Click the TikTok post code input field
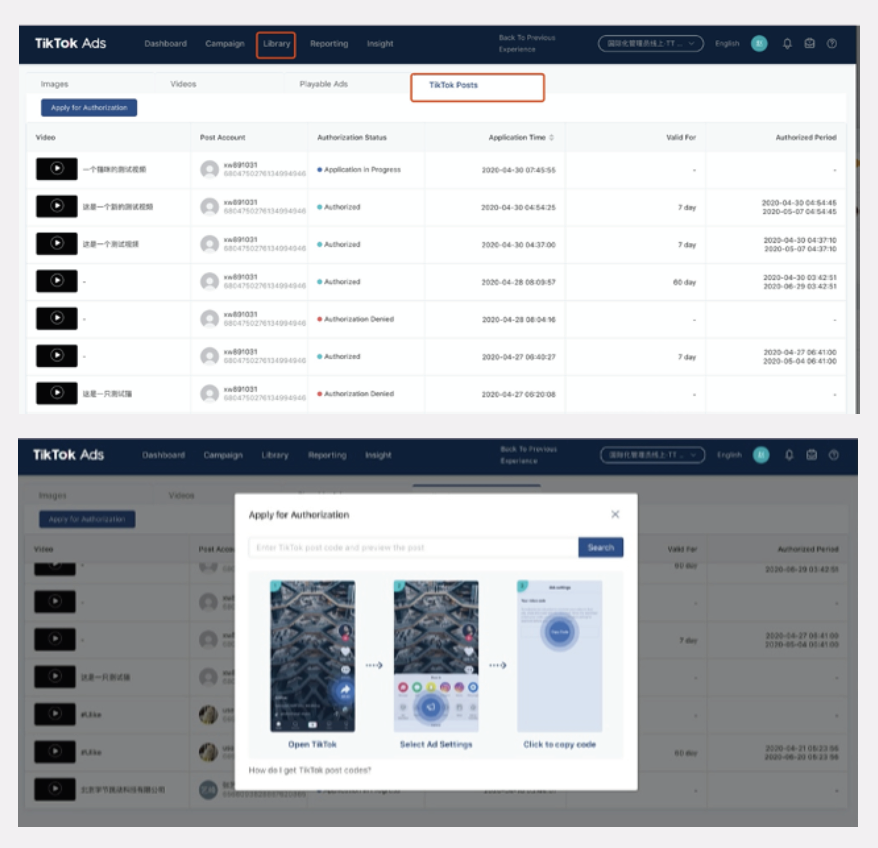This screenshot has width=878, height=848. [x=413, y=547]
